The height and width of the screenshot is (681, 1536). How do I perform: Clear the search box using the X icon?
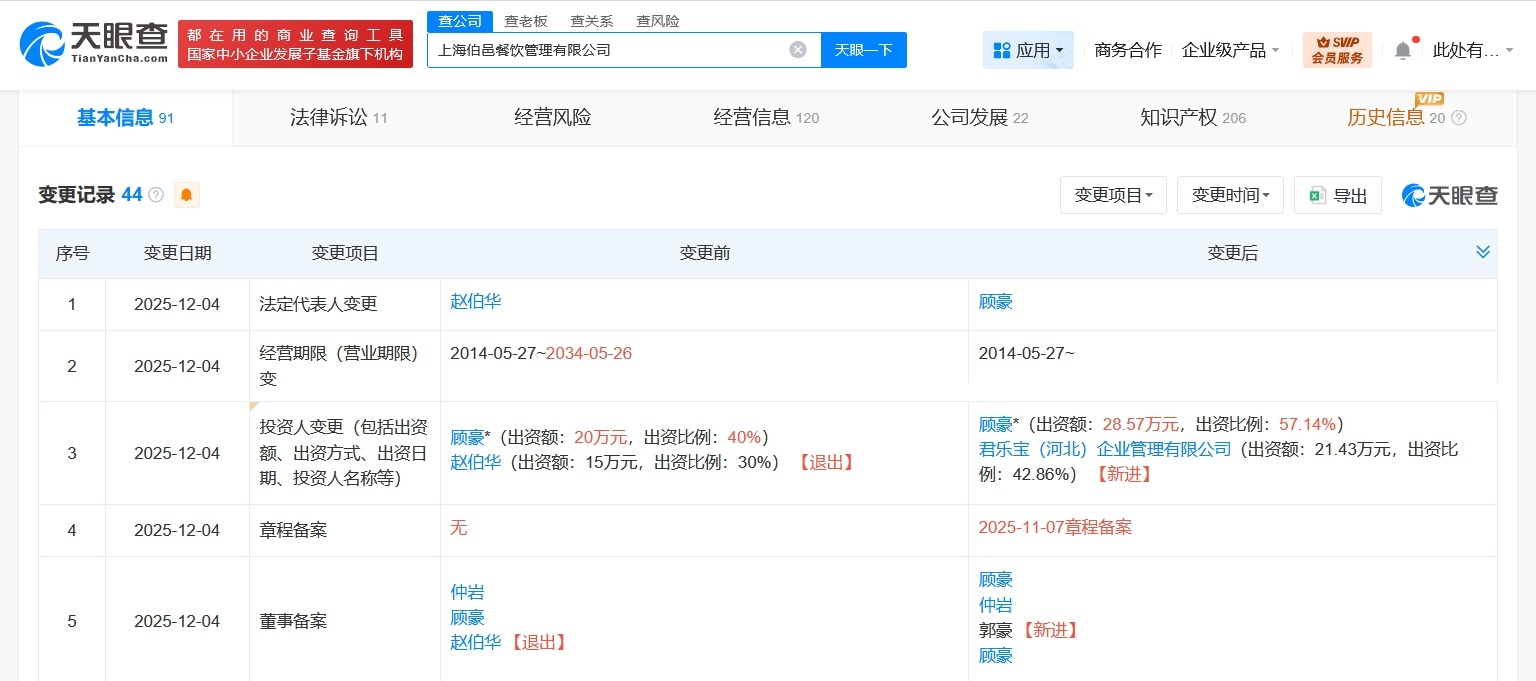click(797, 49)
